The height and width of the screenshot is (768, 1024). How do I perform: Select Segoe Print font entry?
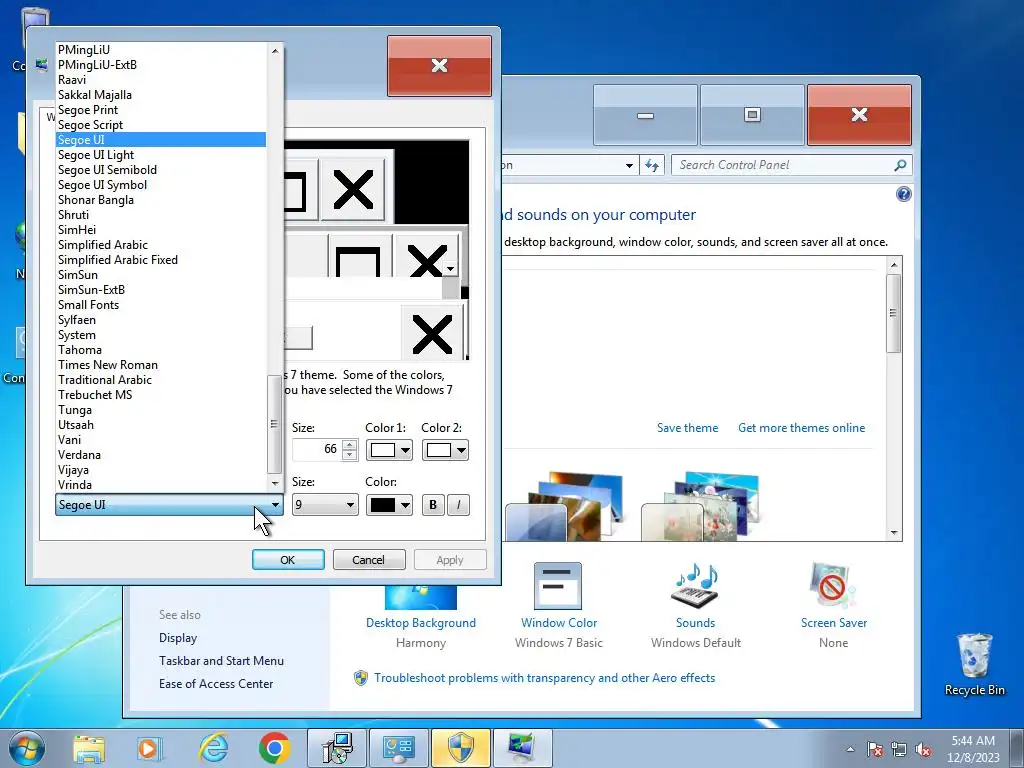pos(161,110)
